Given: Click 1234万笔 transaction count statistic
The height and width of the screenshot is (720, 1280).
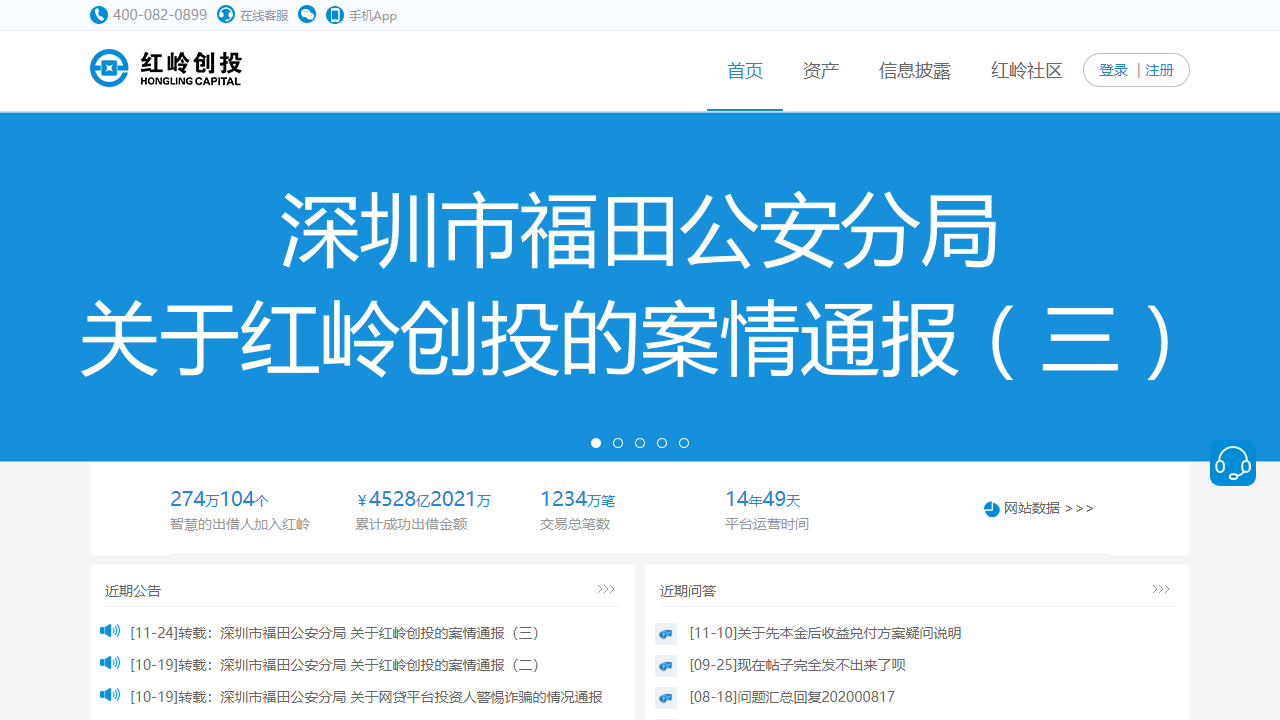Looking at the screenshot, I should (x=577, y=499).
